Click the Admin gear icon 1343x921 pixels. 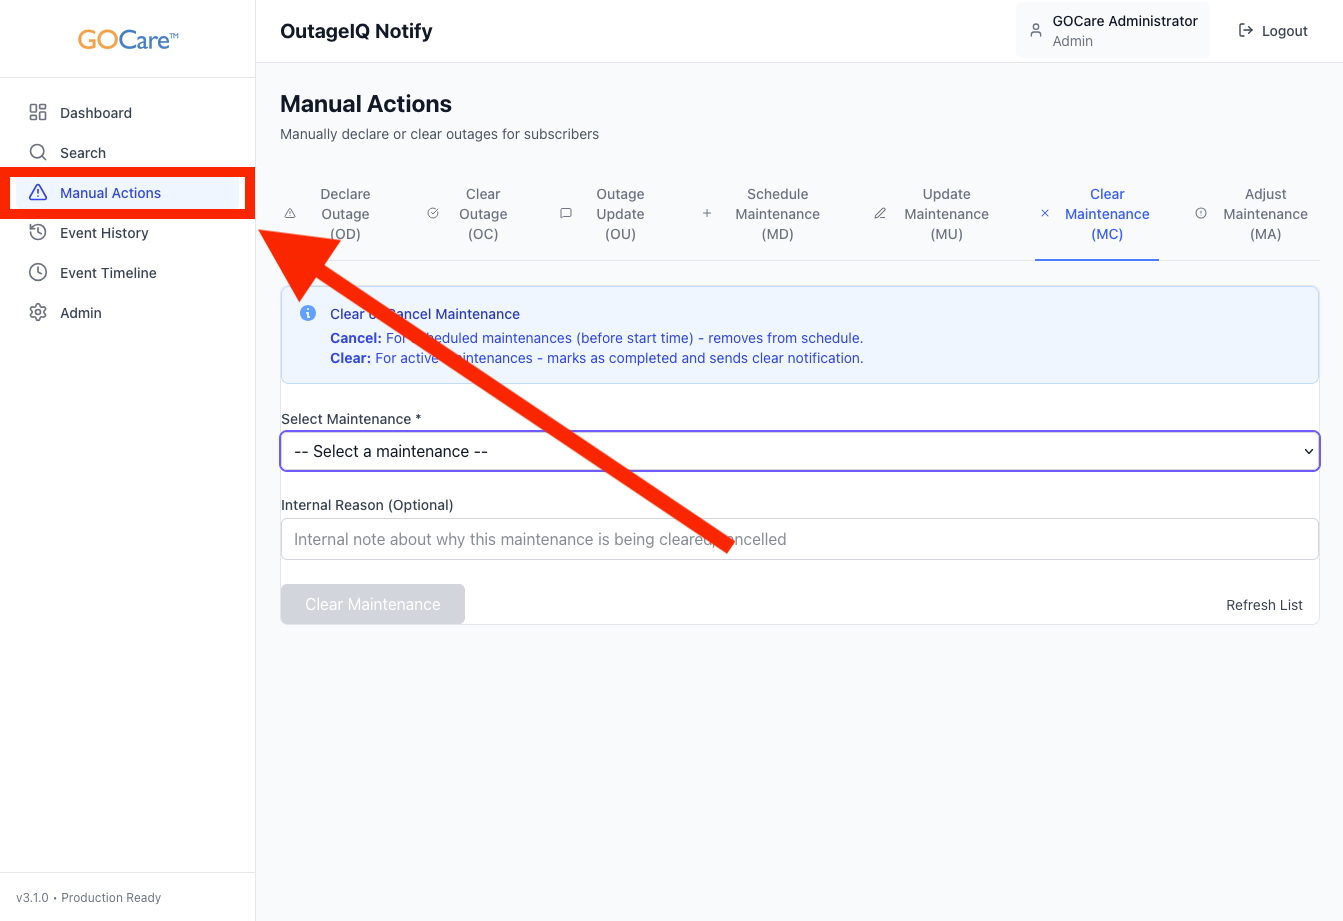click(x=38, y=313)
